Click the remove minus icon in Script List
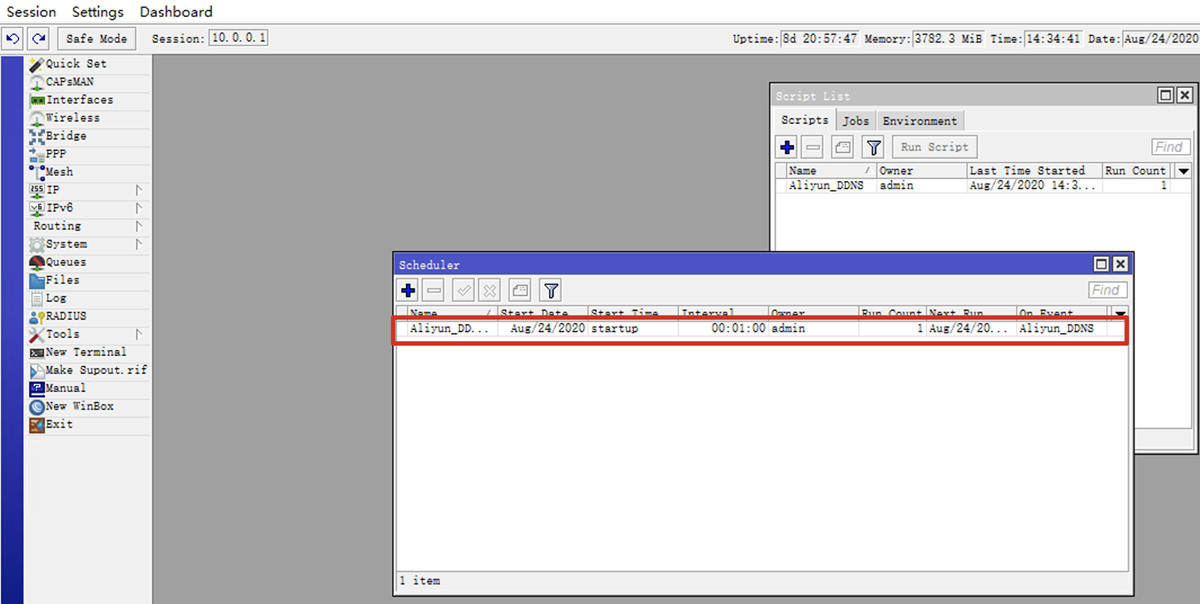This screenshot has width=1200, height=604. pyautogui.click(x=813, y=147)
